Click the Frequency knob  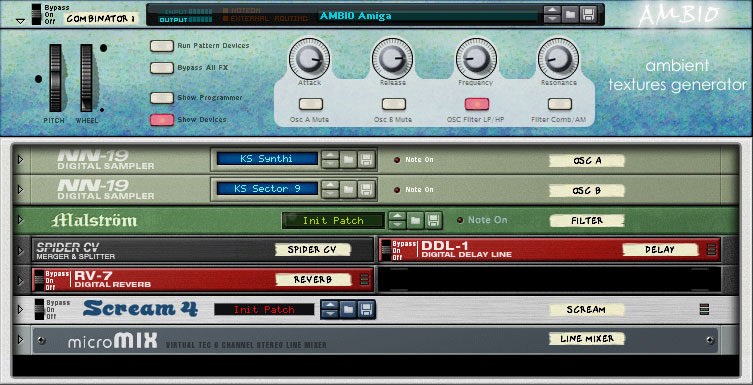pos(476,59)
